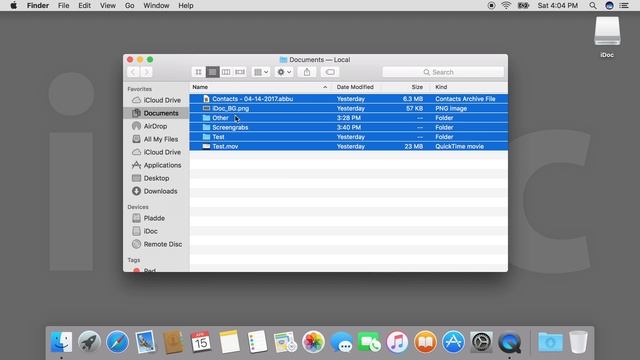Open Notification Center icon
Viewport: 640px width, 360px height.
(x=624, y=5)
